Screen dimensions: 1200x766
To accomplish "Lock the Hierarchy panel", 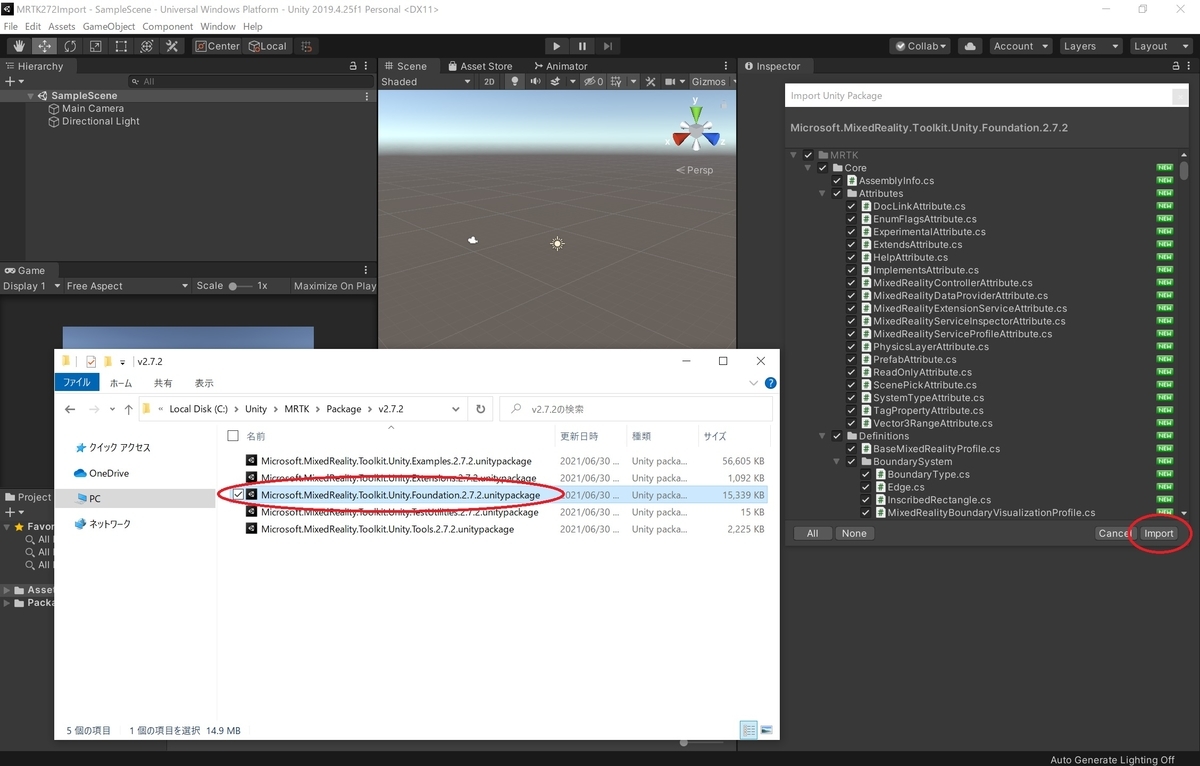I will coord(352,66).
